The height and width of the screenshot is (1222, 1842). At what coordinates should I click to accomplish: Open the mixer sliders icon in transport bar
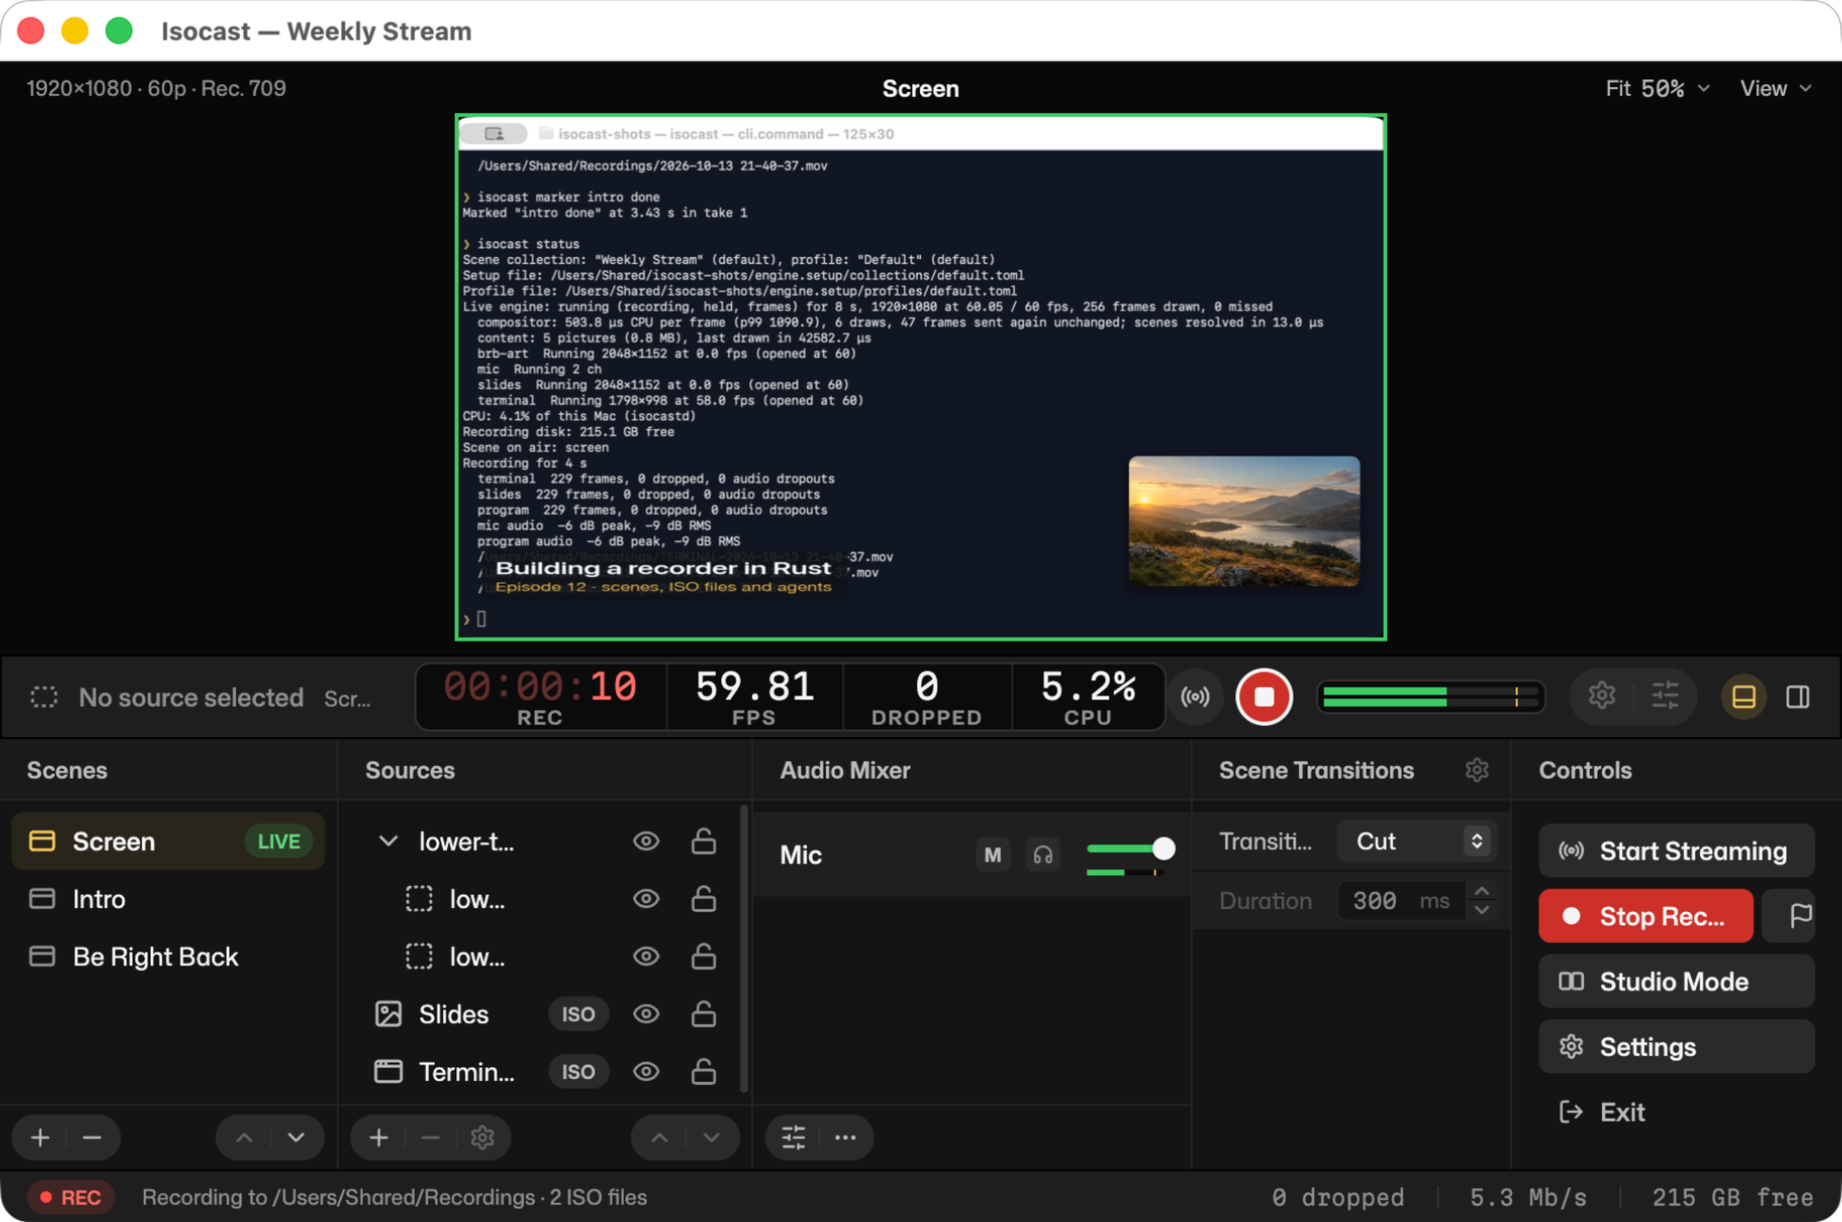(x=1665, y=696)
